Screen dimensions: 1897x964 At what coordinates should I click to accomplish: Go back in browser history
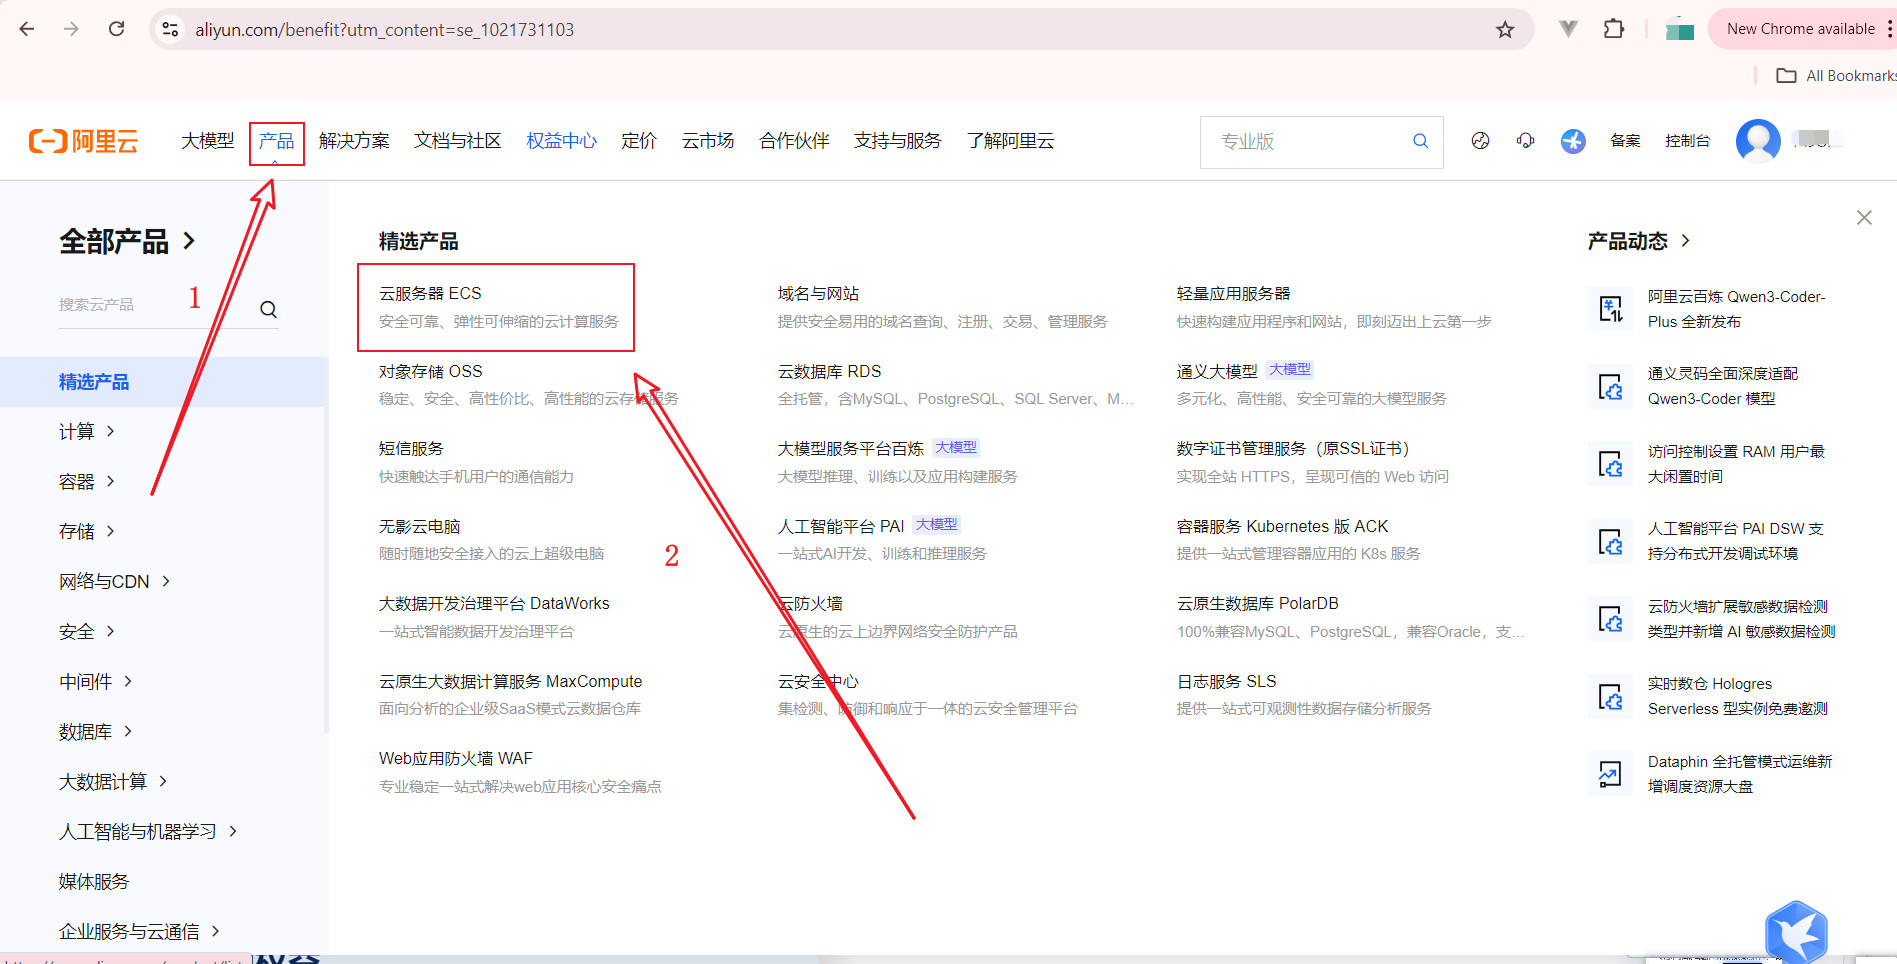27,29
